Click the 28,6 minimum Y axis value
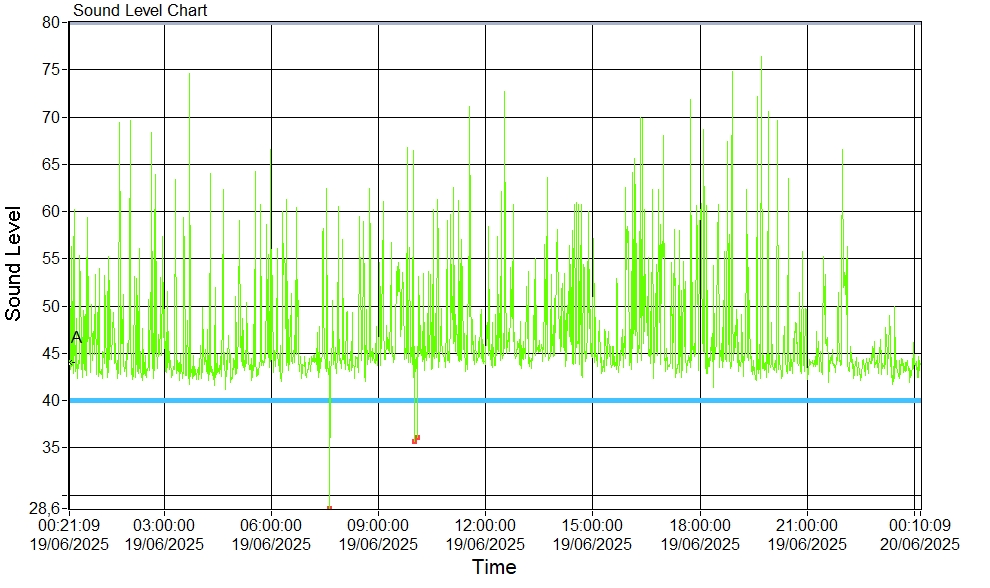 point(43,508)
